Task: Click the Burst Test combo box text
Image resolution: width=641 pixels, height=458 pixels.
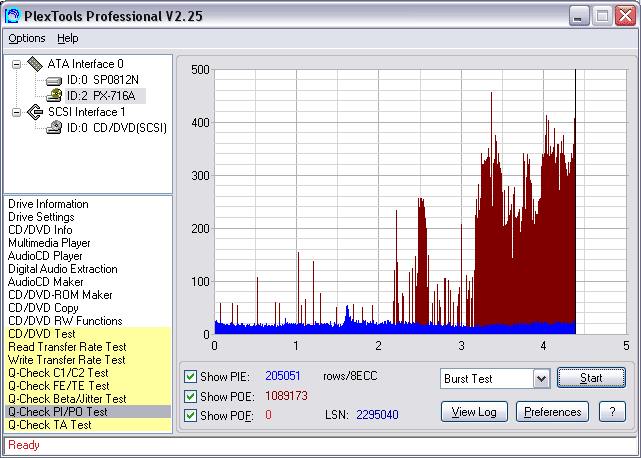Action: point(468,379)
